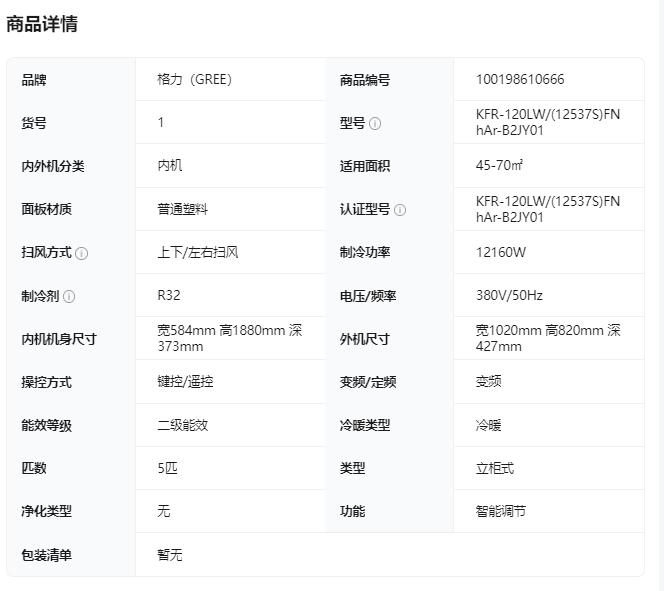Select the 内机机身尺寸 dimensions value
Screen dimensions: 664x591
(229, 338)
